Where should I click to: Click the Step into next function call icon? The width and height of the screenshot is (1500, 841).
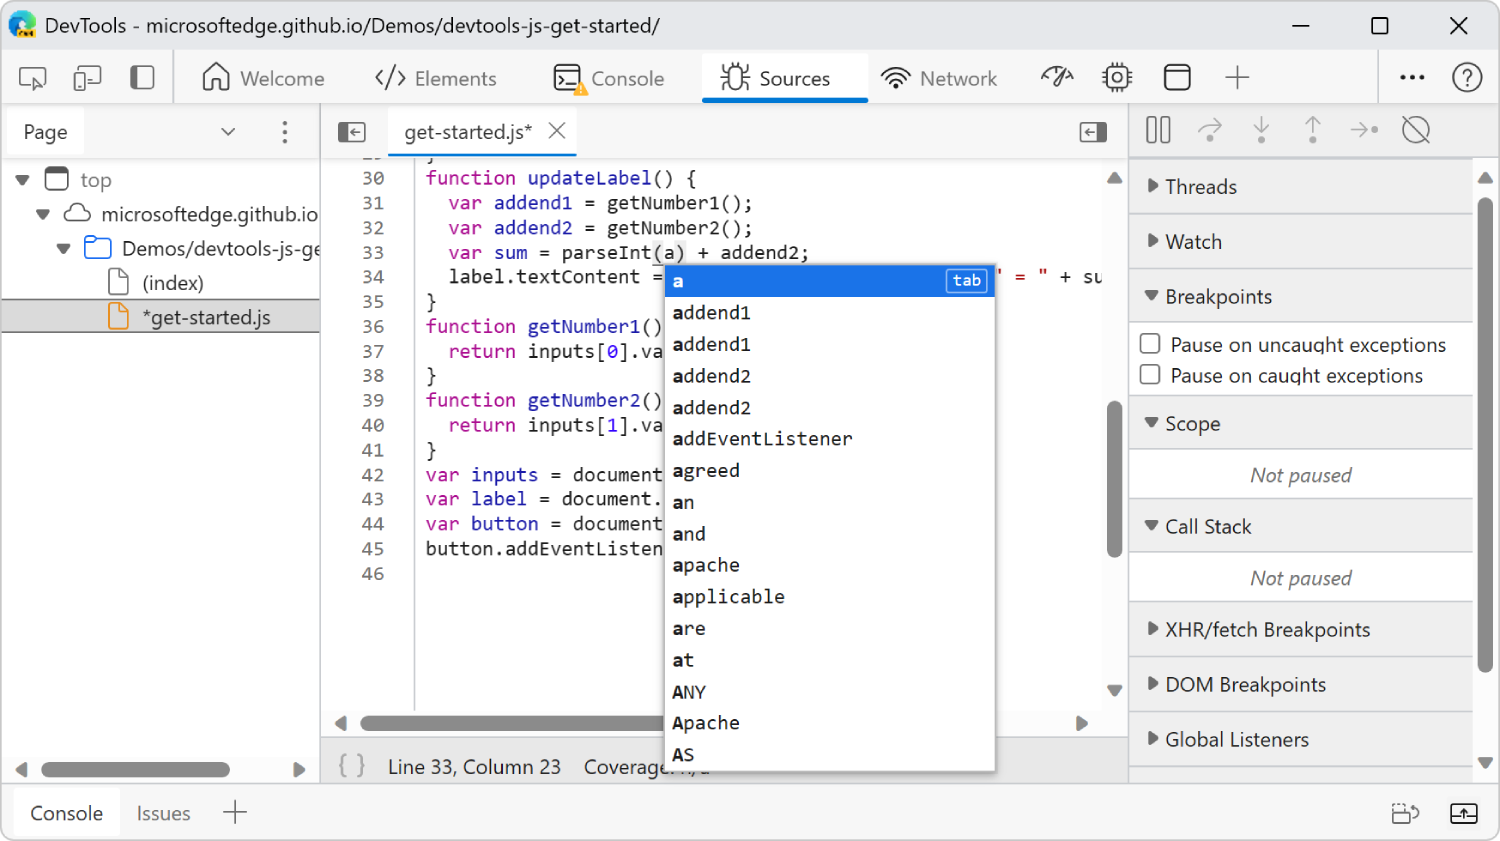[1262, 130]
